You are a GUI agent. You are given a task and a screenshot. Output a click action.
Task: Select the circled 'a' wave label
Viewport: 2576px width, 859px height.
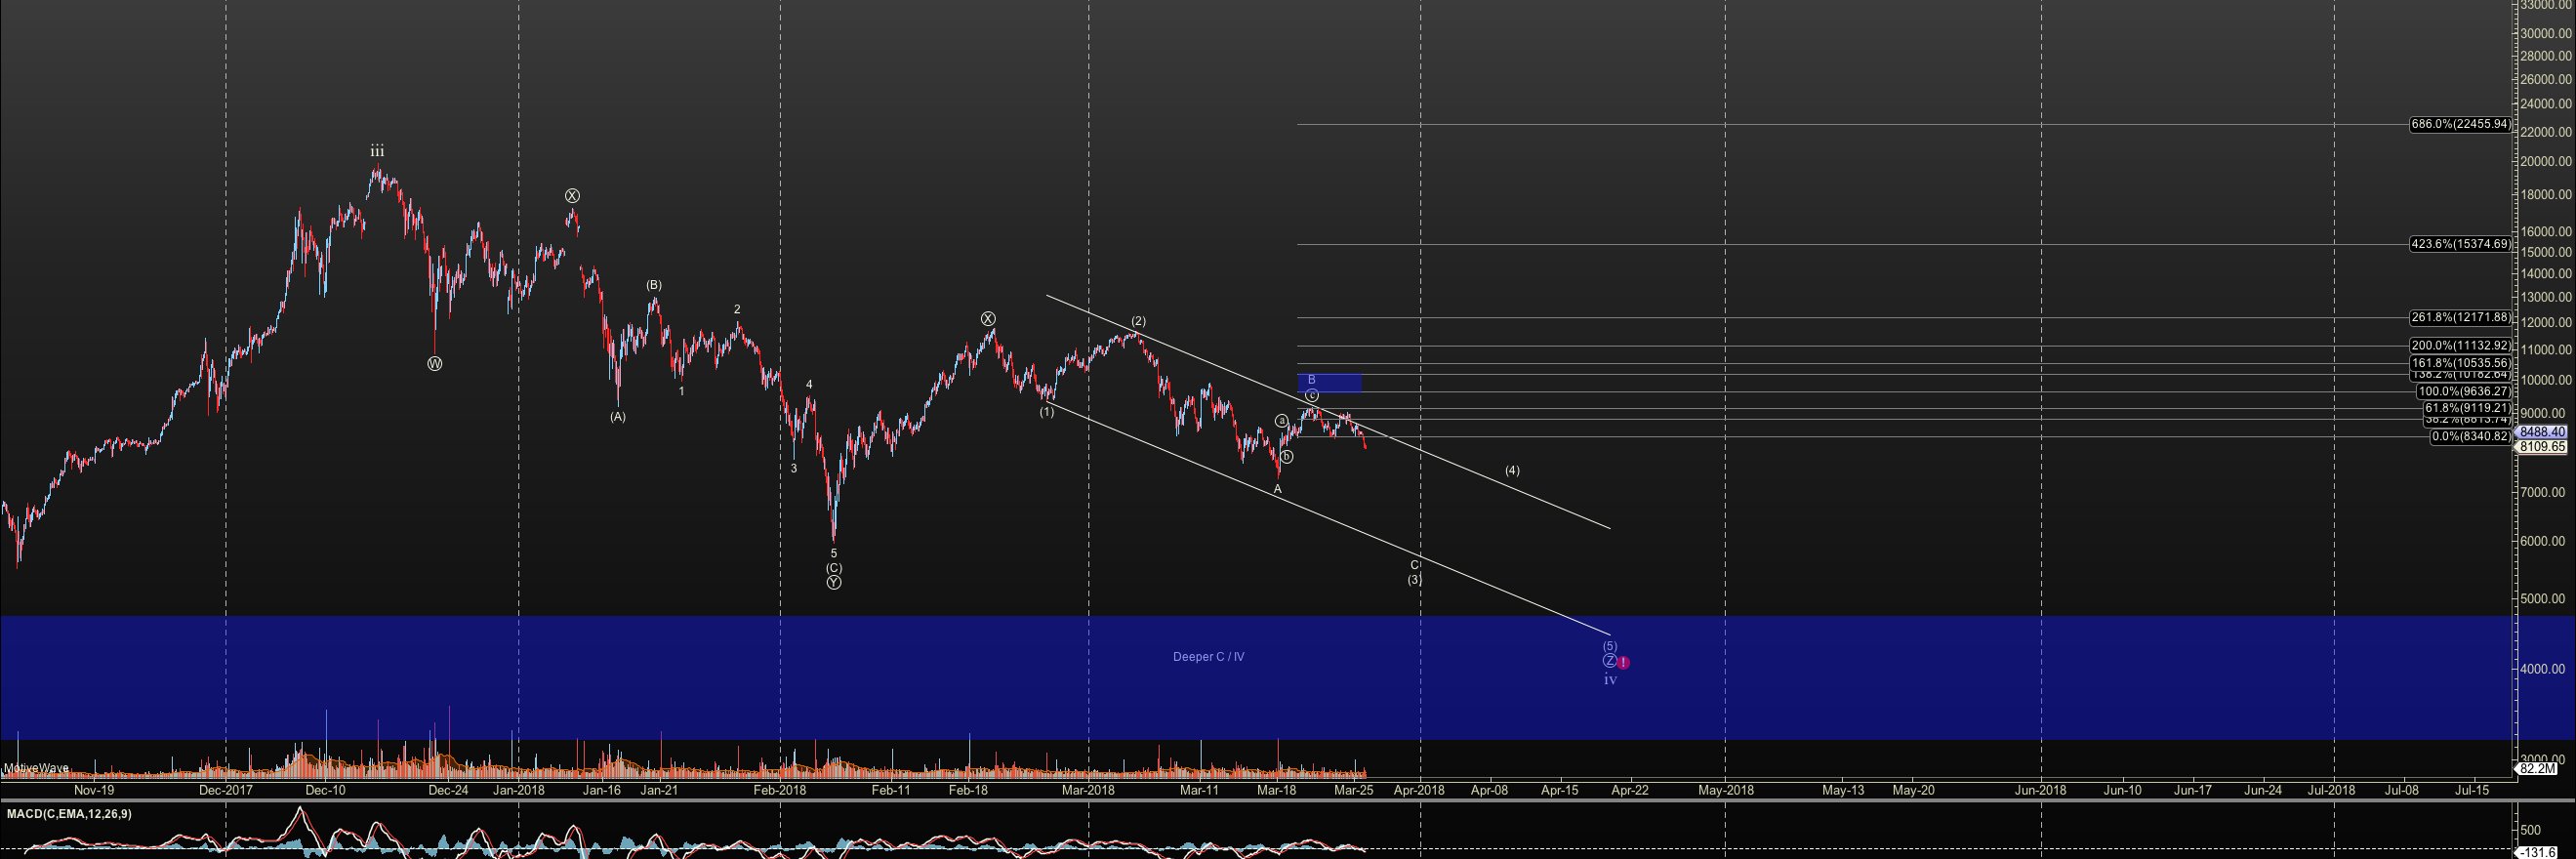(x=1282, y=421)
